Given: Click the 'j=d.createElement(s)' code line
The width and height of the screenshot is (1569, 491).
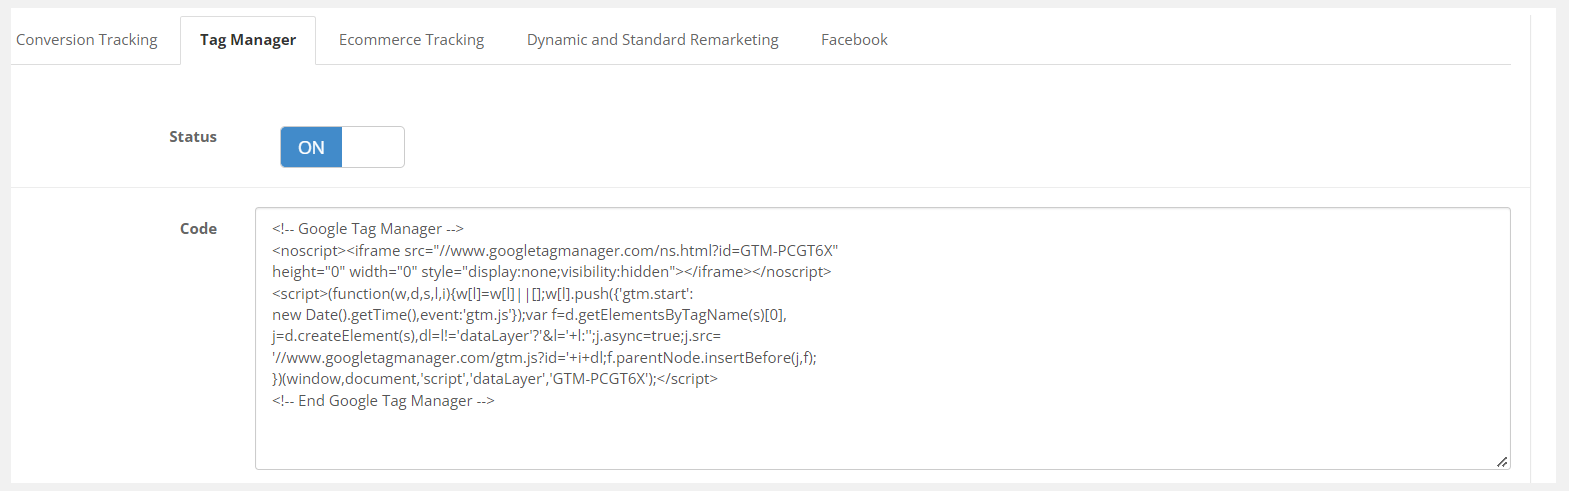Looking at the screenshot, I should click(x=496, y=336).
